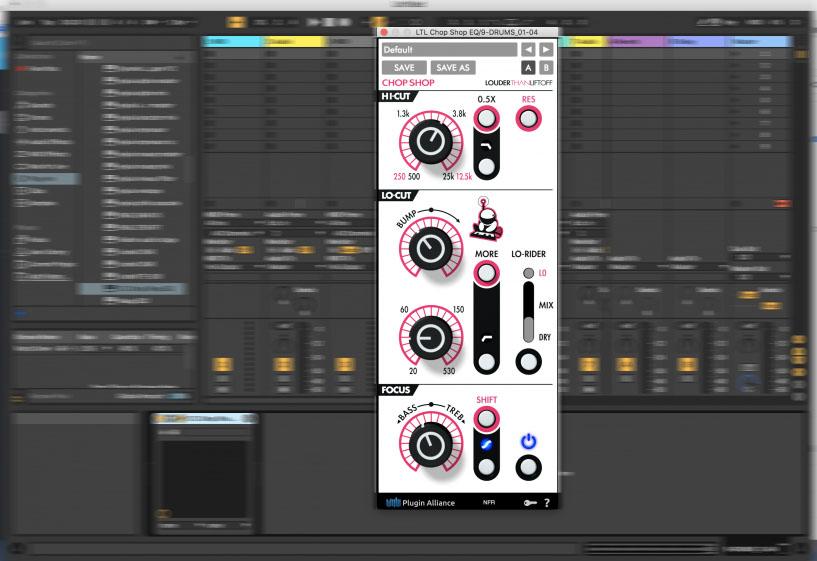Image resolution: width=817 pixels, height=561 pixels.
Task: Click the blue Focus power icon
Action: click(x=528, y=440)
